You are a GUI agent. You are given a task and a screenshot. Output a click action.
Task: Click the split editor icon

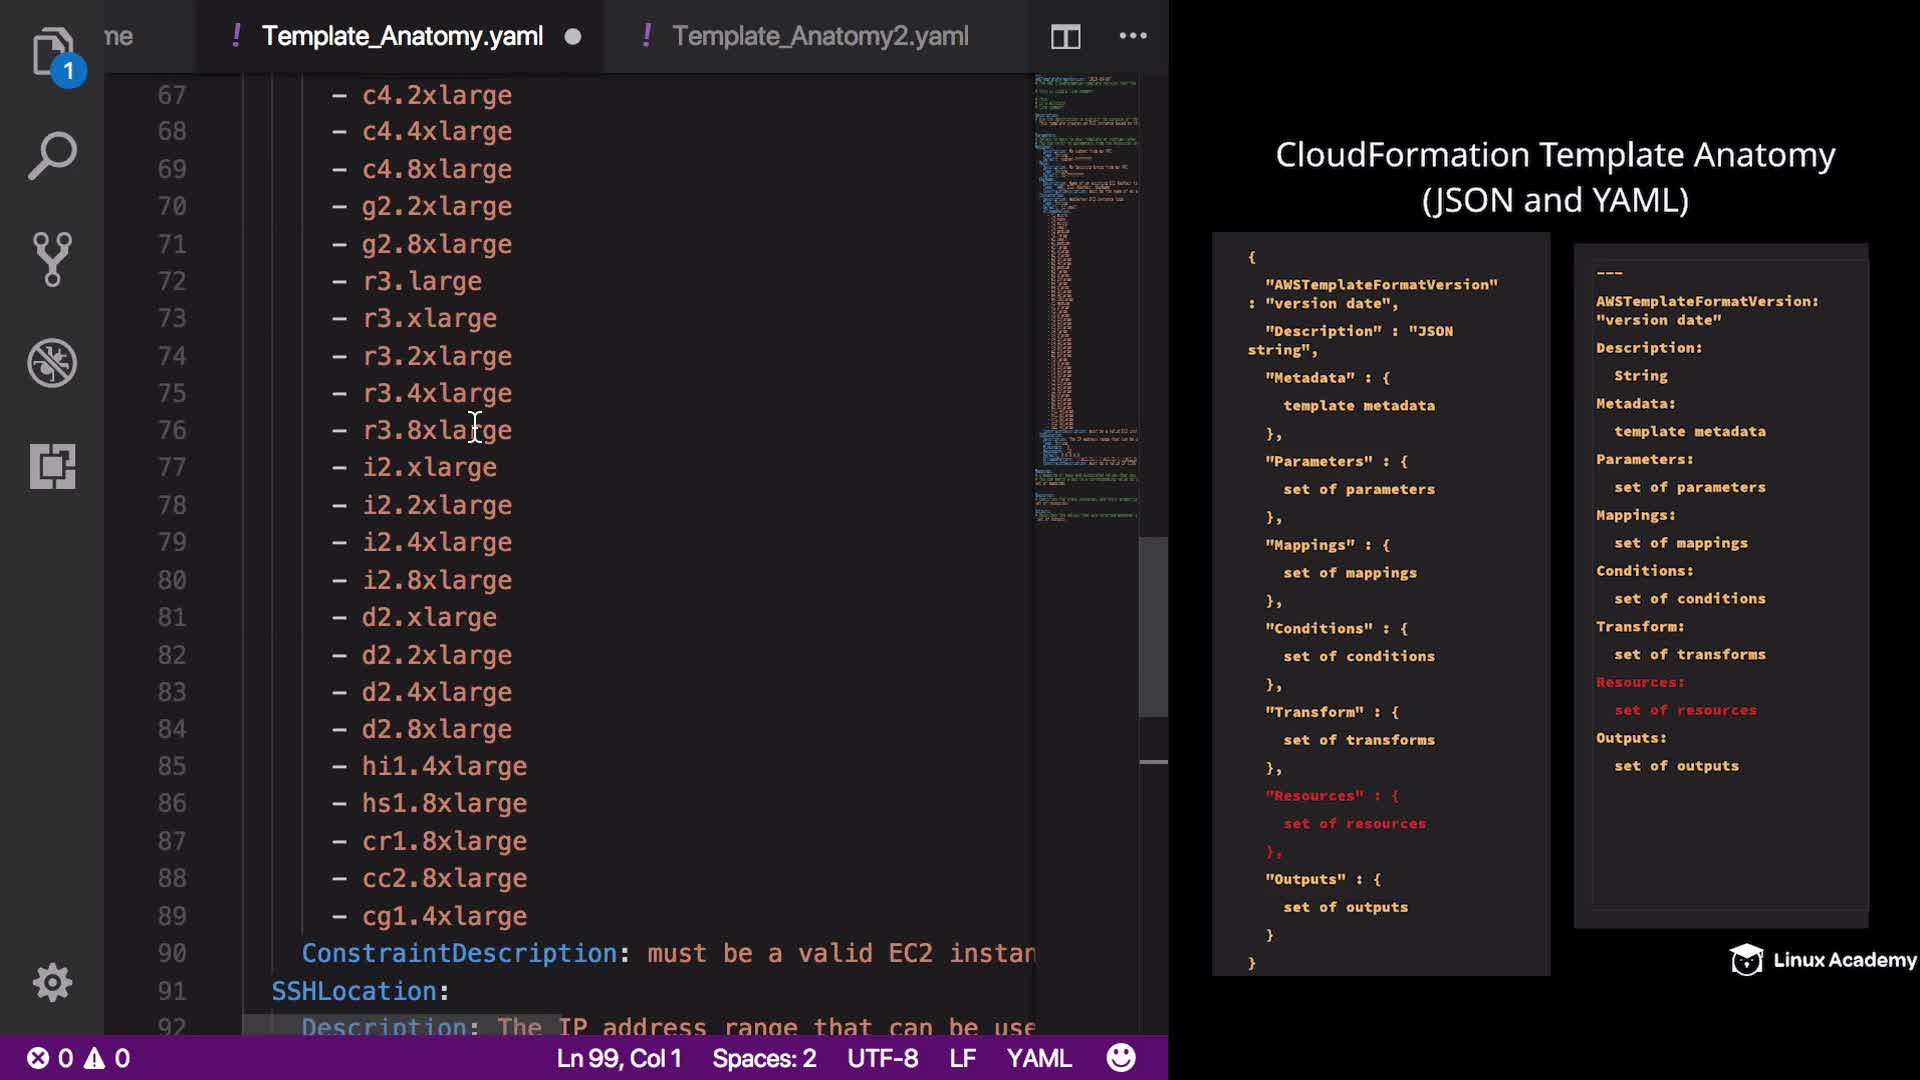(x=1065, y=37)
